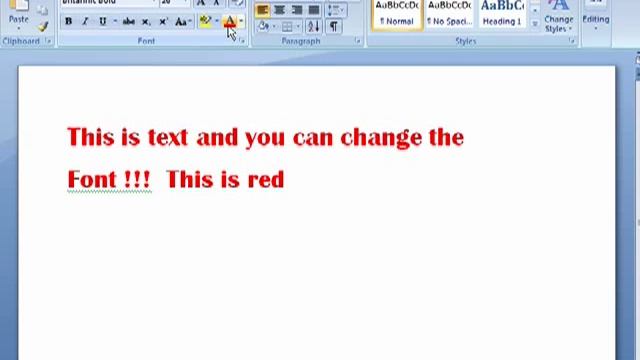Click the font name box
The image size is (640, 360).
coord(109,2)
